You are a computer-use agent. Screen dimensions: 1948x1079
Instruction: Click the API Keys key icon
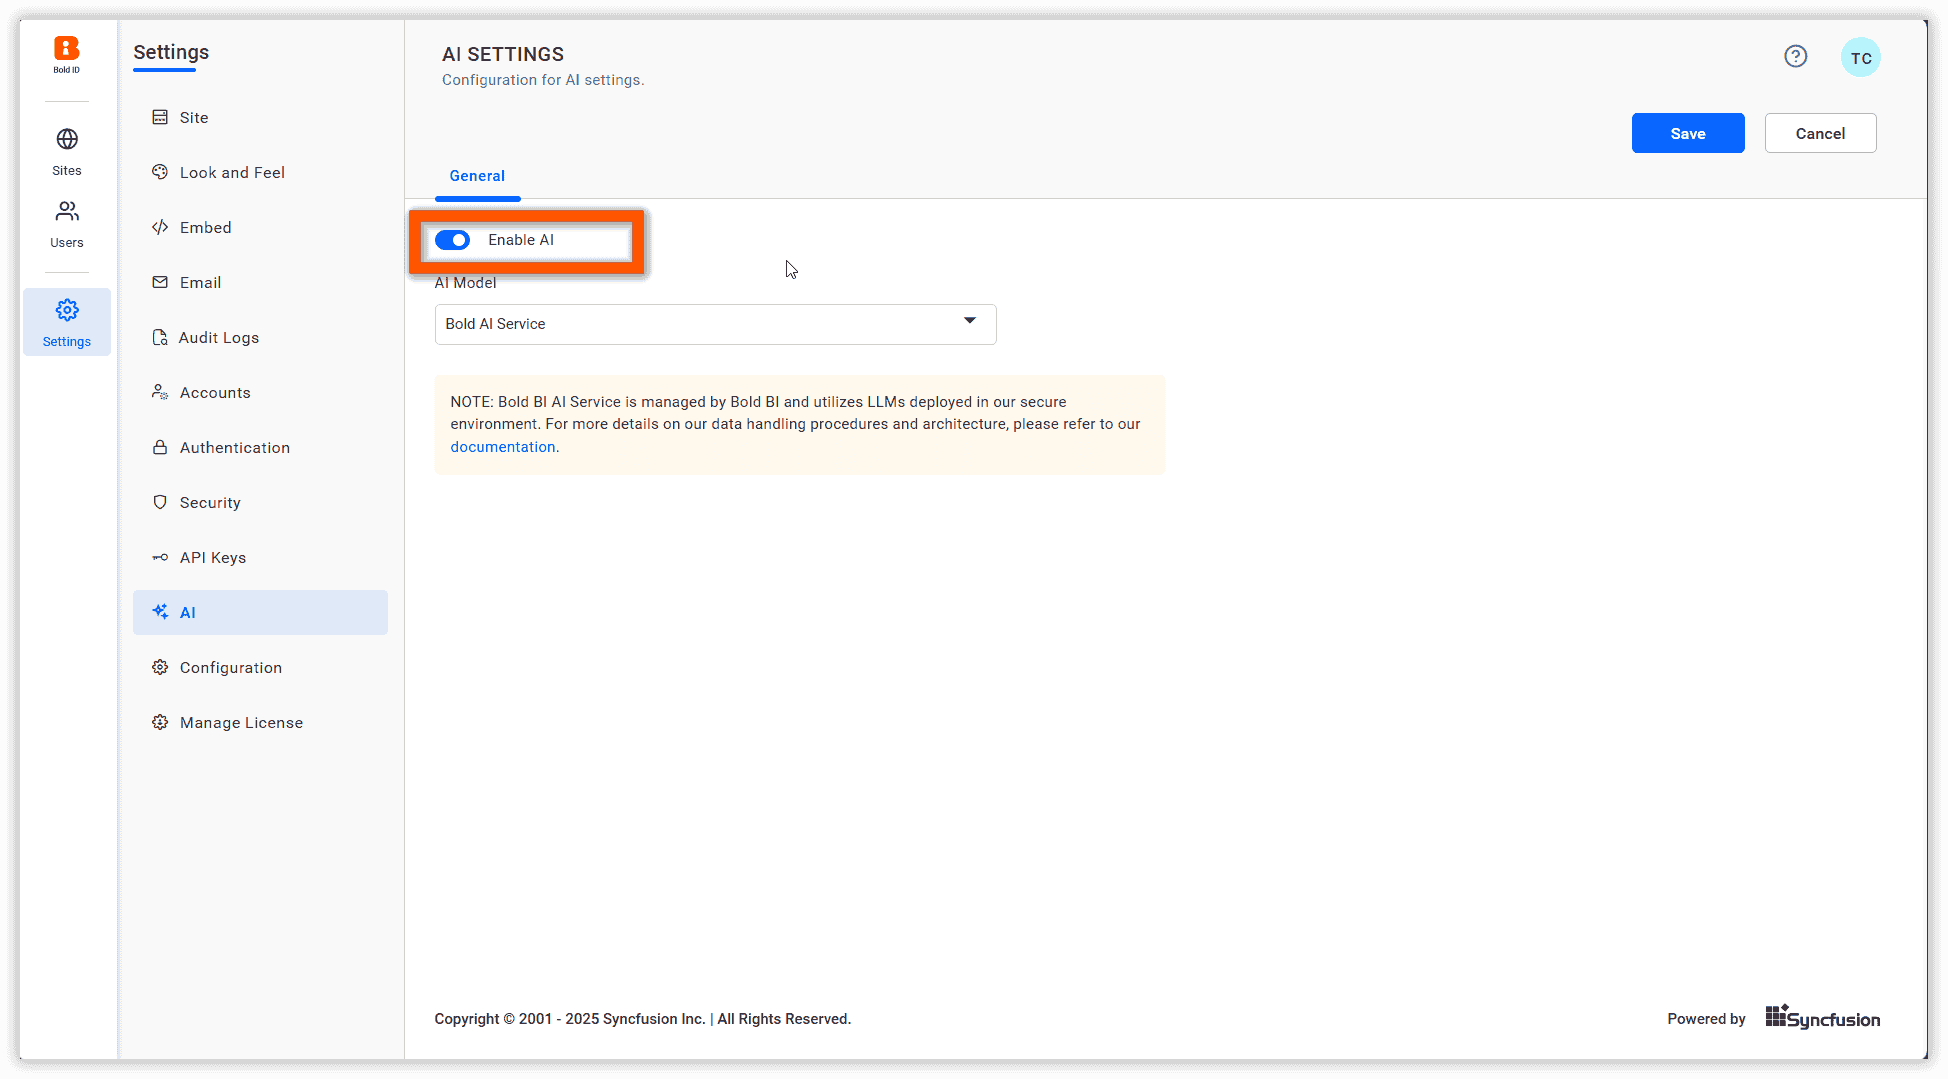161,557
